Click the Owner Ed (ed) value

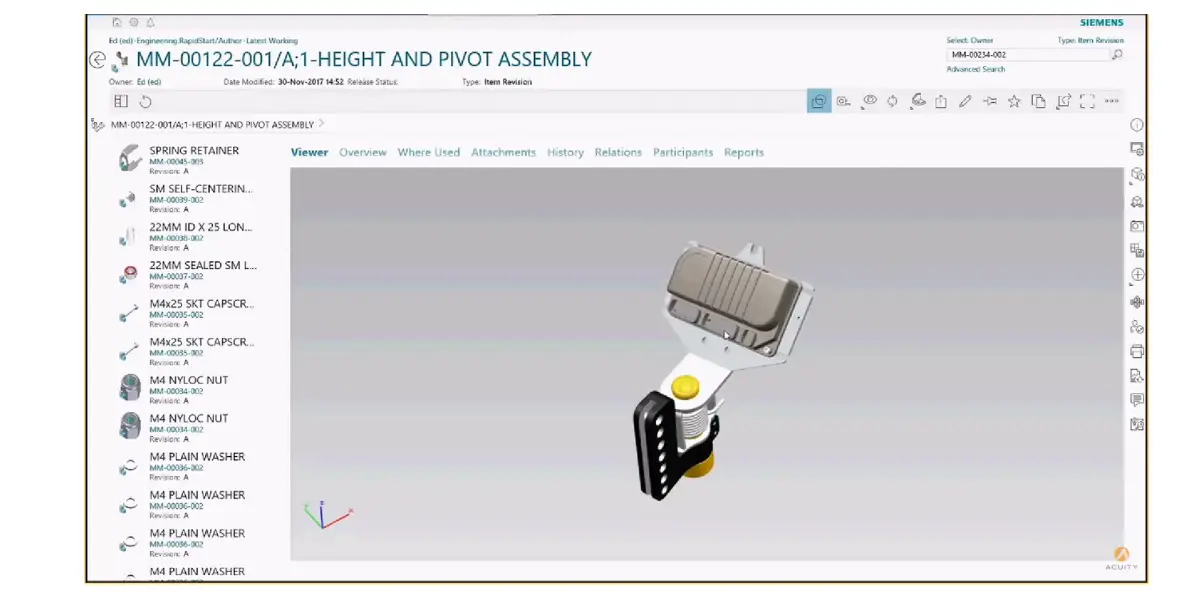pyautogui.click(x=150, y=82)
